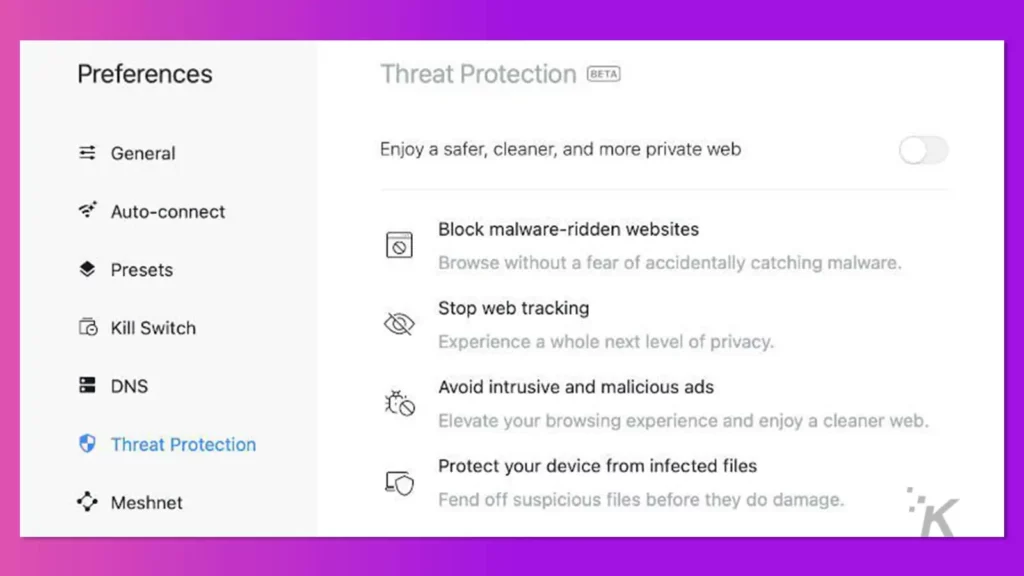Click the Presets layers icon
Image resolution: width=1024 pixels, height=576 pixels.
[88, 269]
